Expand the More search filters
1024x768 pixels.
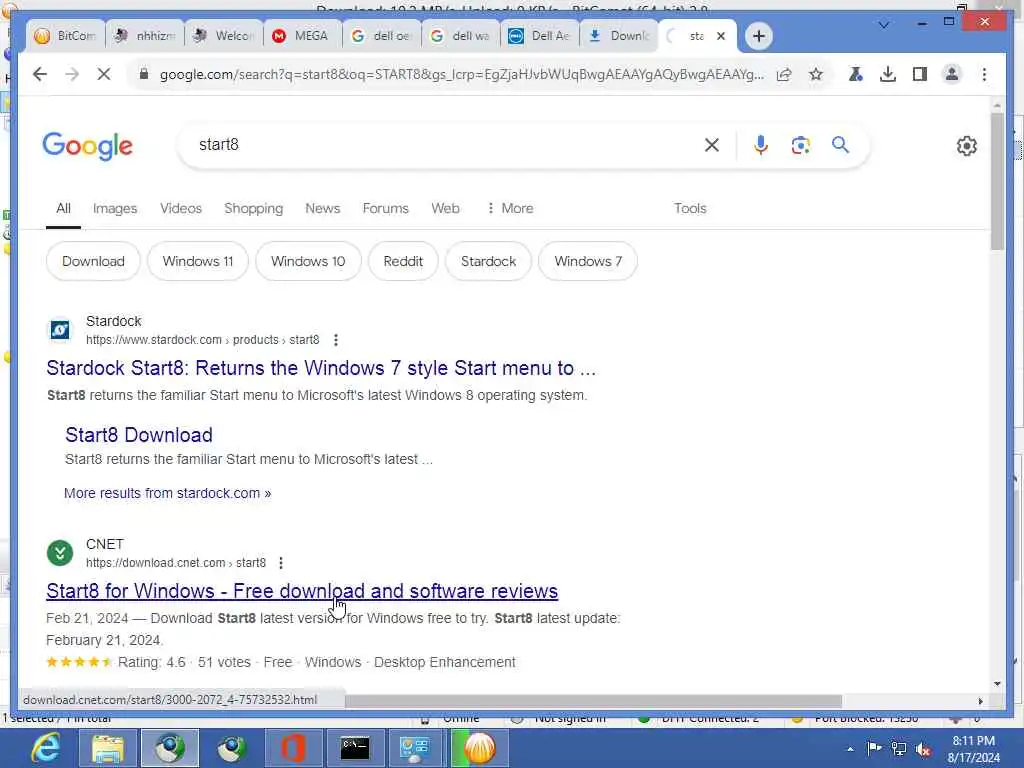[511, 208]
